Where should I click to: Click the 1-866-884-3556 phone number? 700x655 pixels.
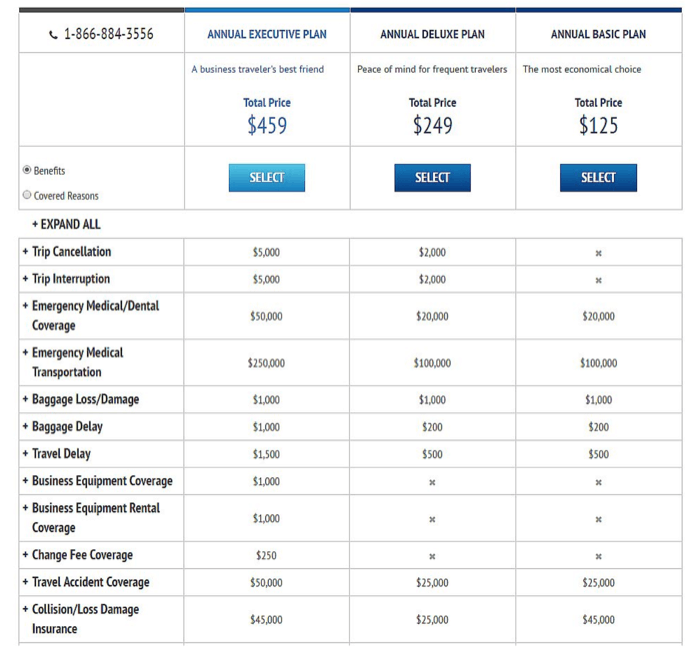[109, 34]
